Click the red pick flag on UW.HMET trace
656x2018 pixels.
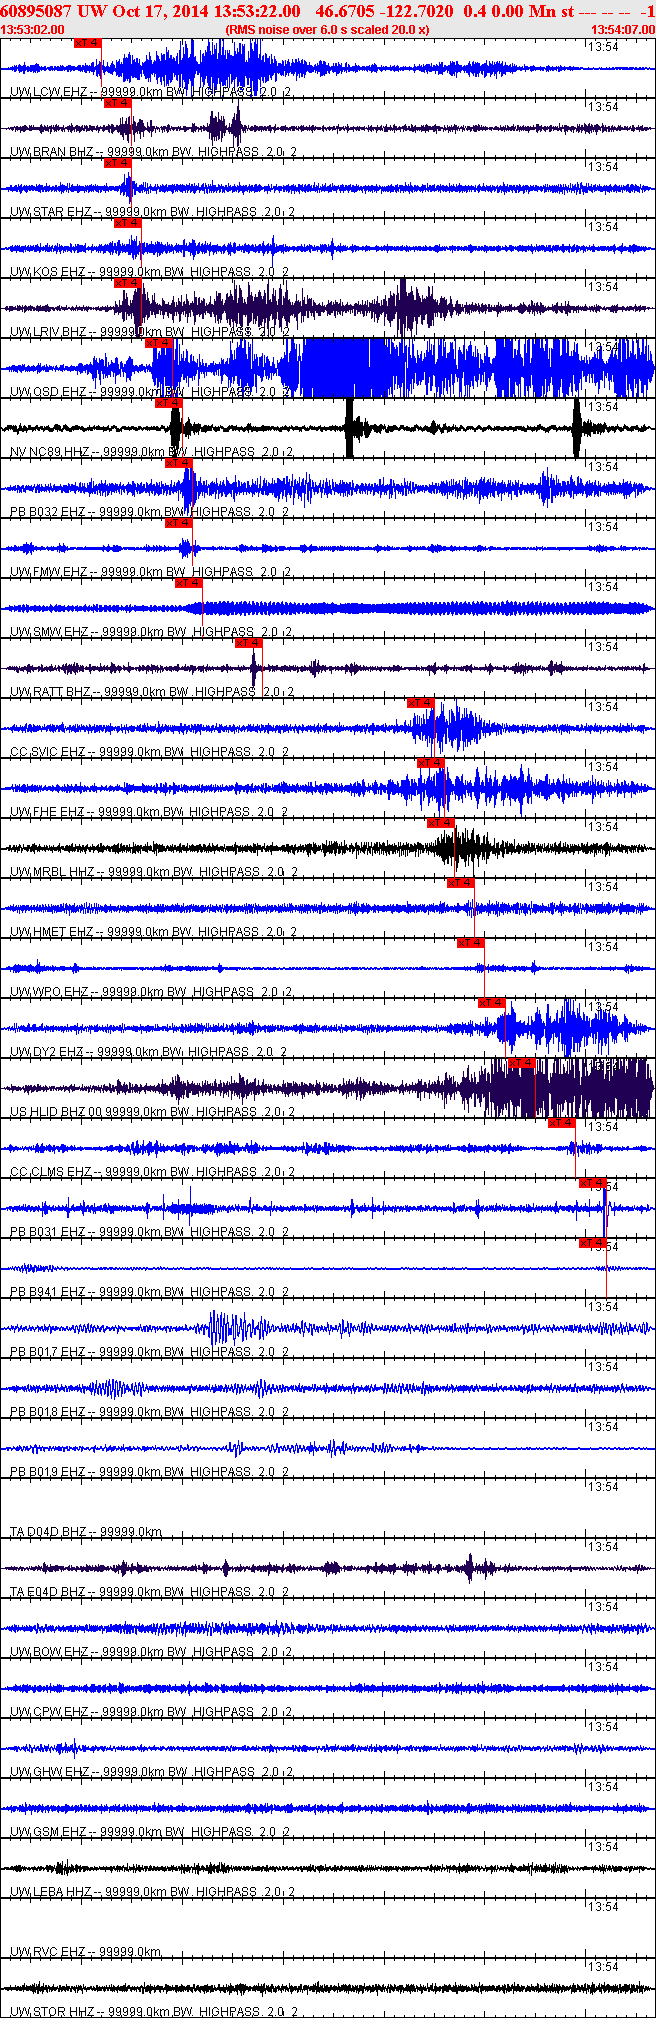point(462,883)
